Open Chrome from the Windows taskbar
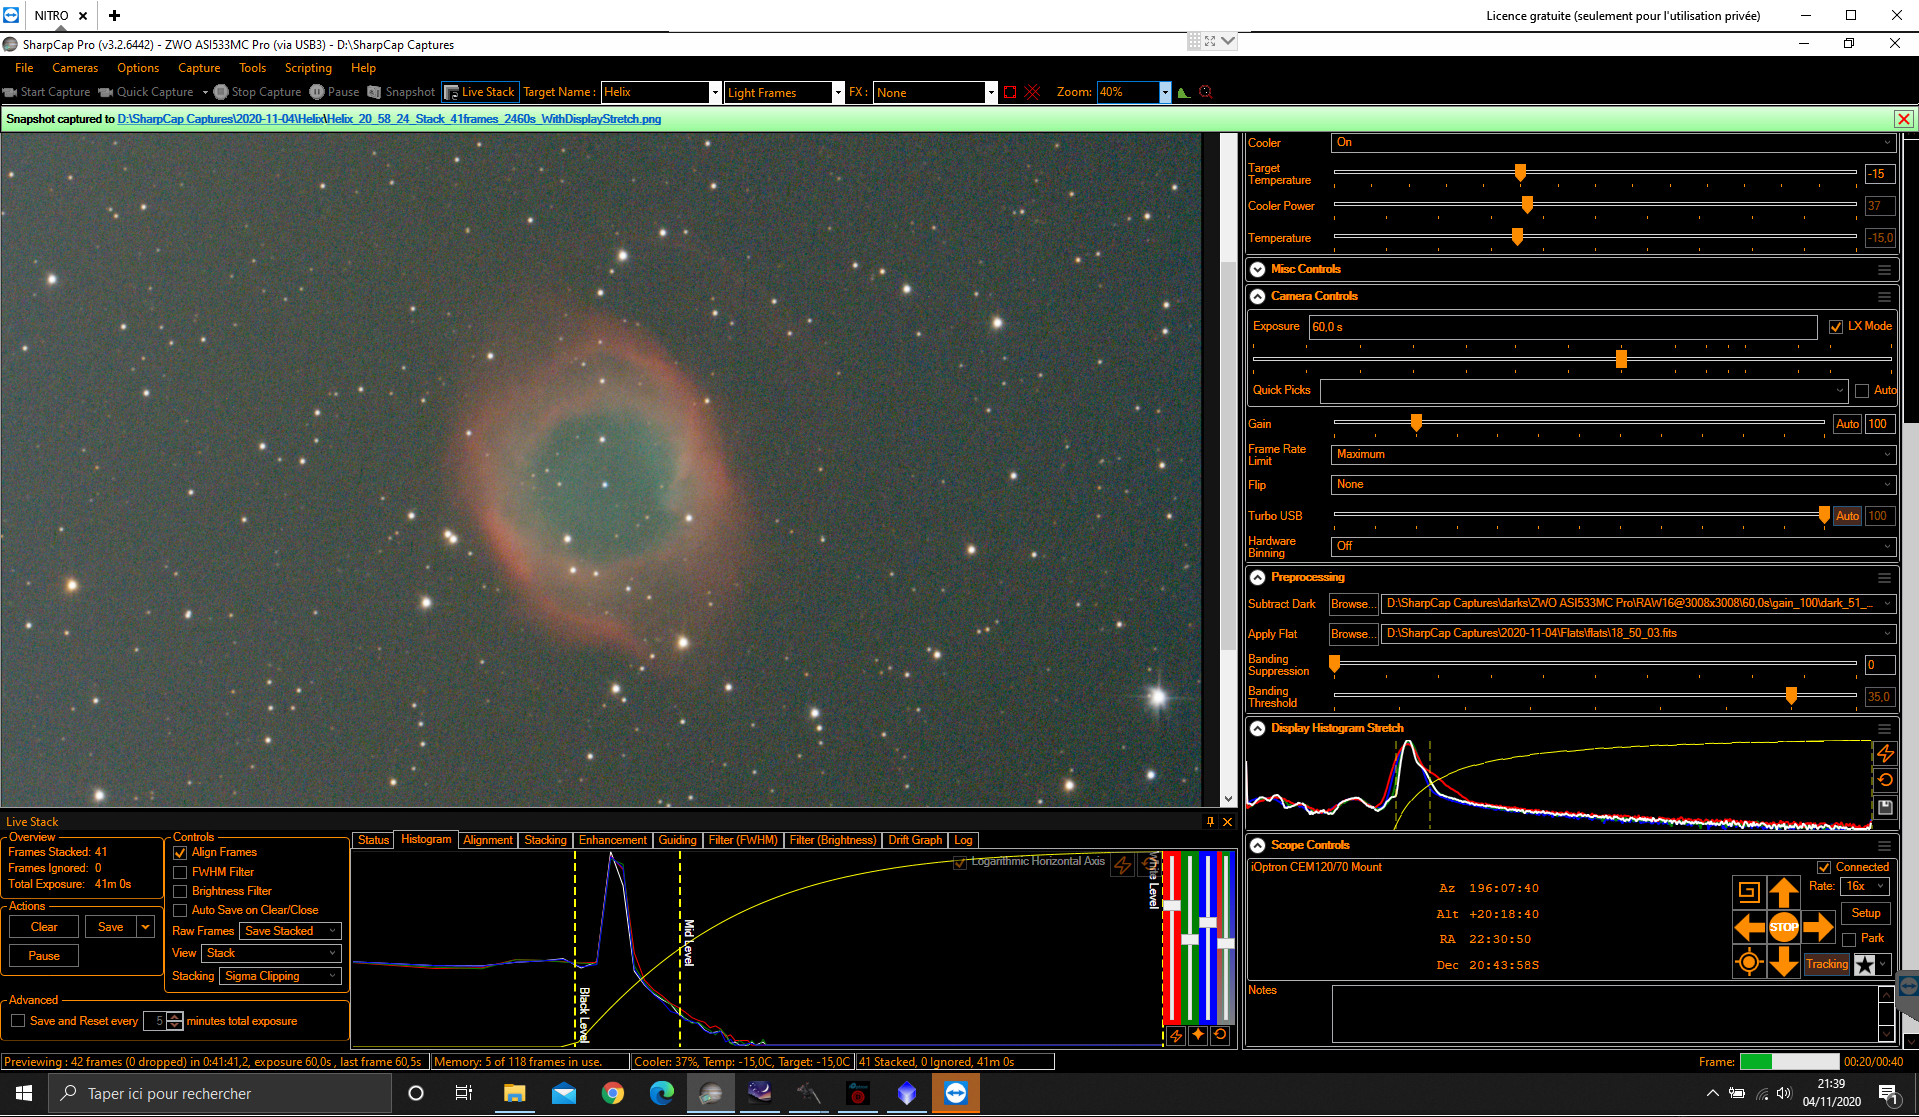 613,1093
